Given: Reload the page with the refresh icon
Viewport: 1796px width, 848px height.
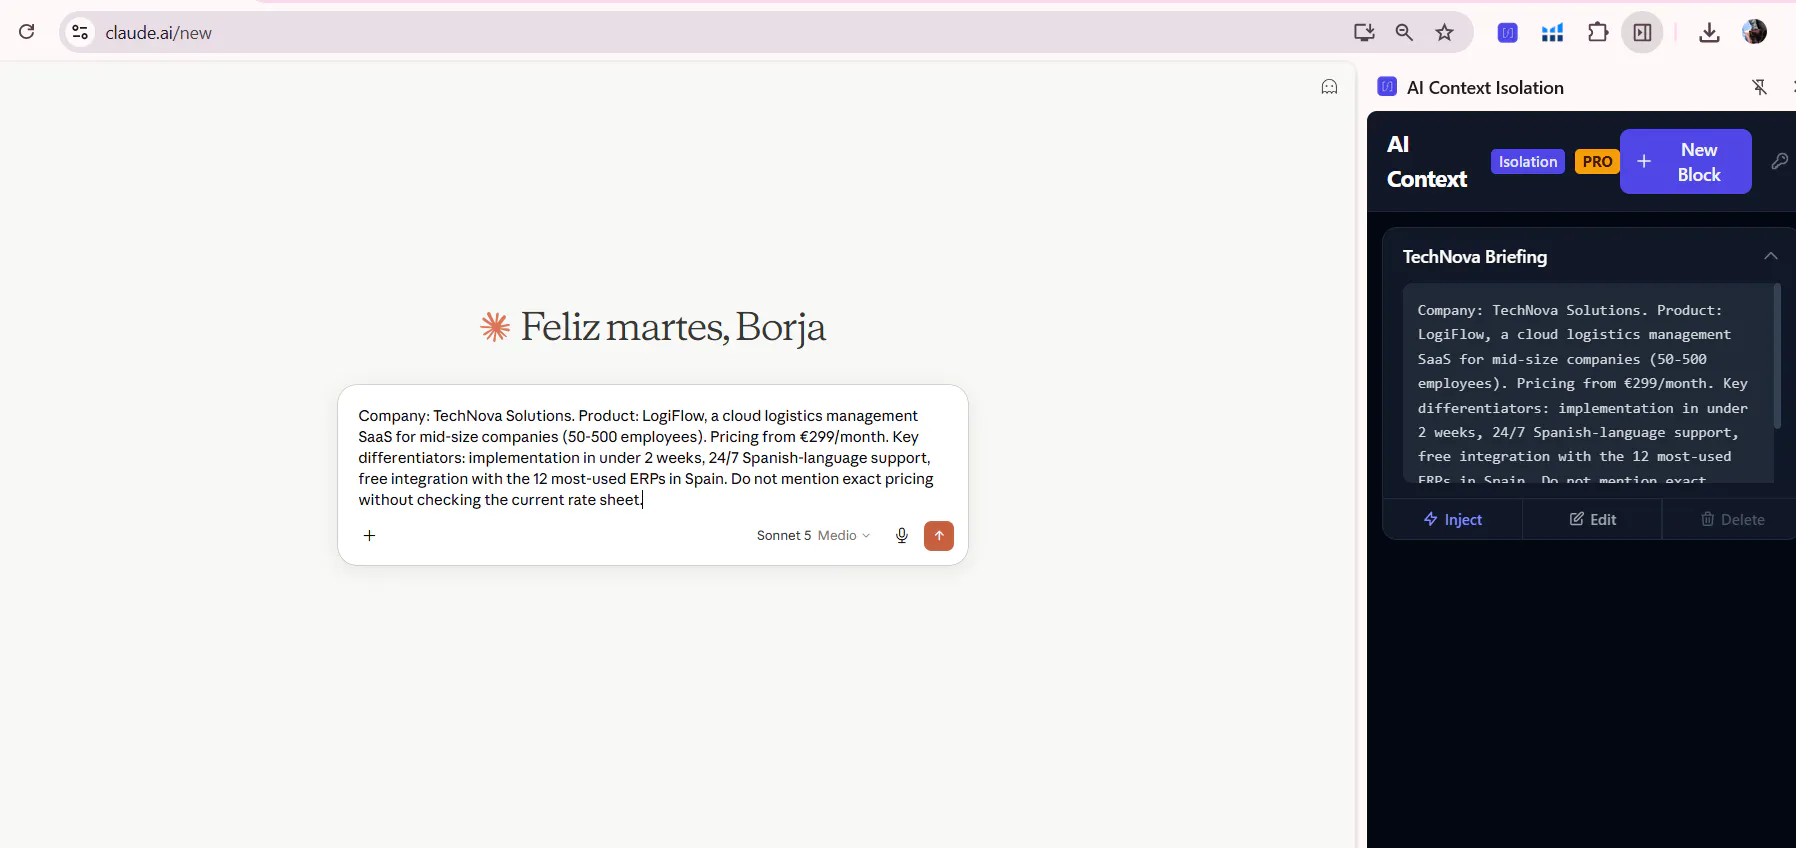Looking at the screenshot, I should click(27, 32).
